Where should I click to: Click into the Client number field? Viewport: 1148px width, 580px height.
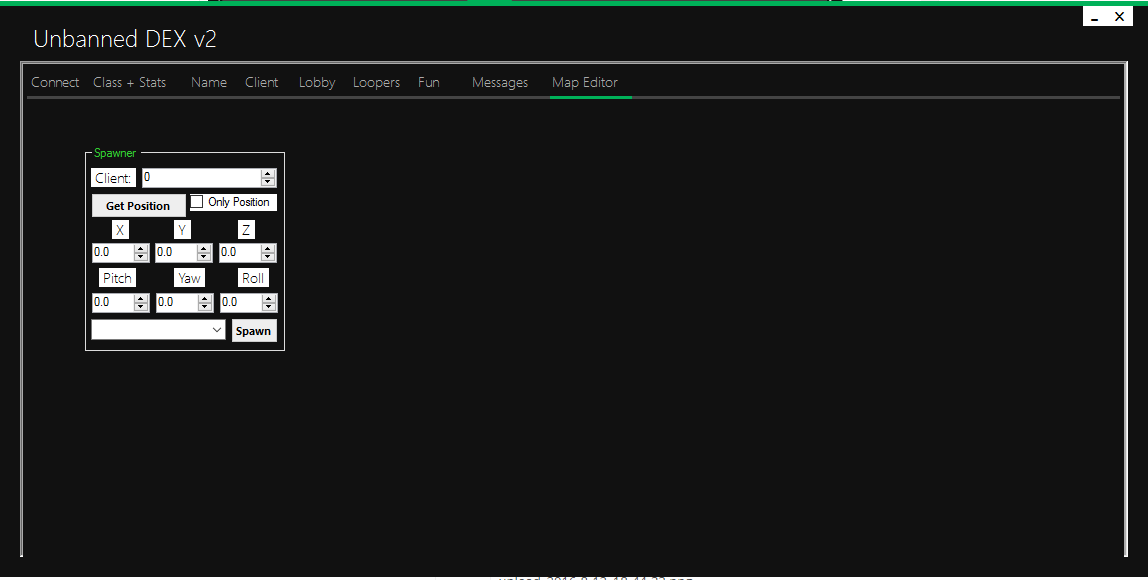pos(200,178)
